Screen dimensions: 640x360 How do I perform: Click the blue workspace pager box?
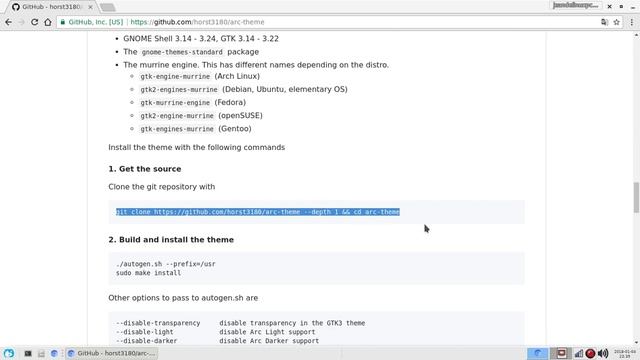537,353
